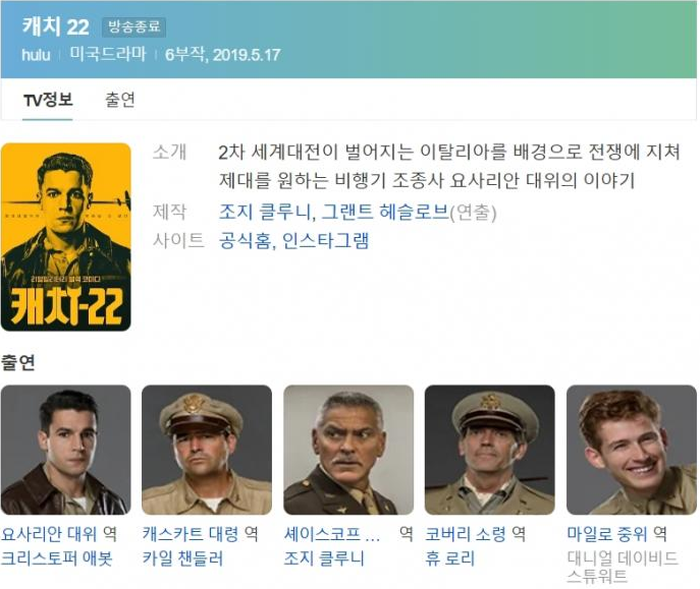Click the 캐치 22 title heading
Image resolution: width=700 pixels, height=589 pixels.
click(x=56, y=27)
